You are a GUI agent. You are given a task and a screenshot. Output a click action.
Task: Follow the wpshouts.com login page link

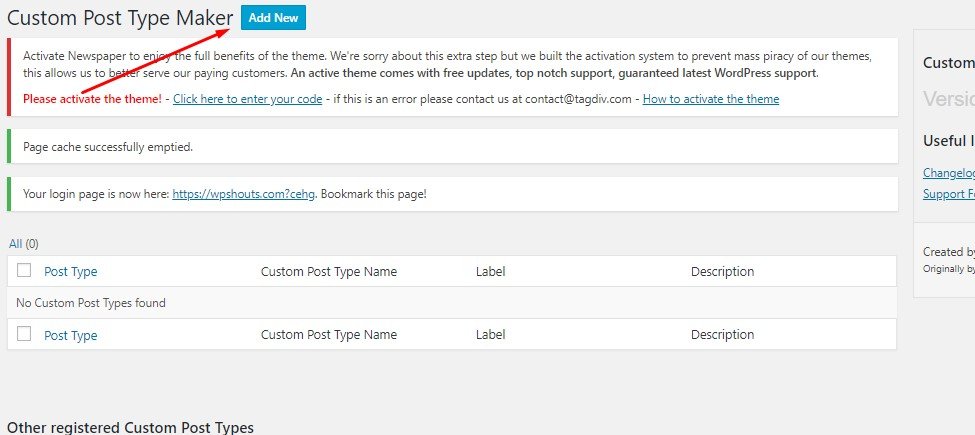click(x=244, y=194)
